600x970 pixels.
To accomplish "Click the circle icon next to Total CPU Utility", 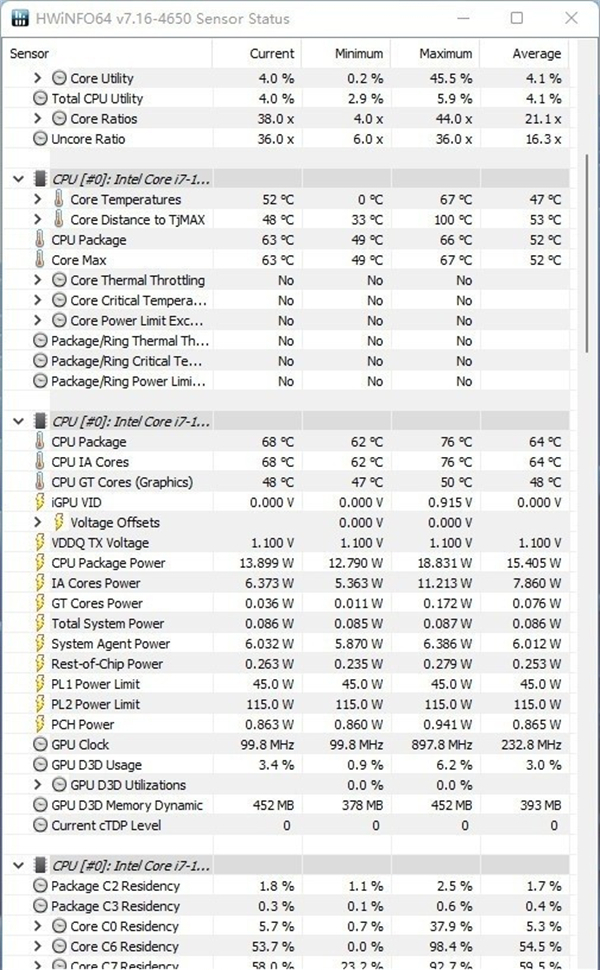I will 40,98.
